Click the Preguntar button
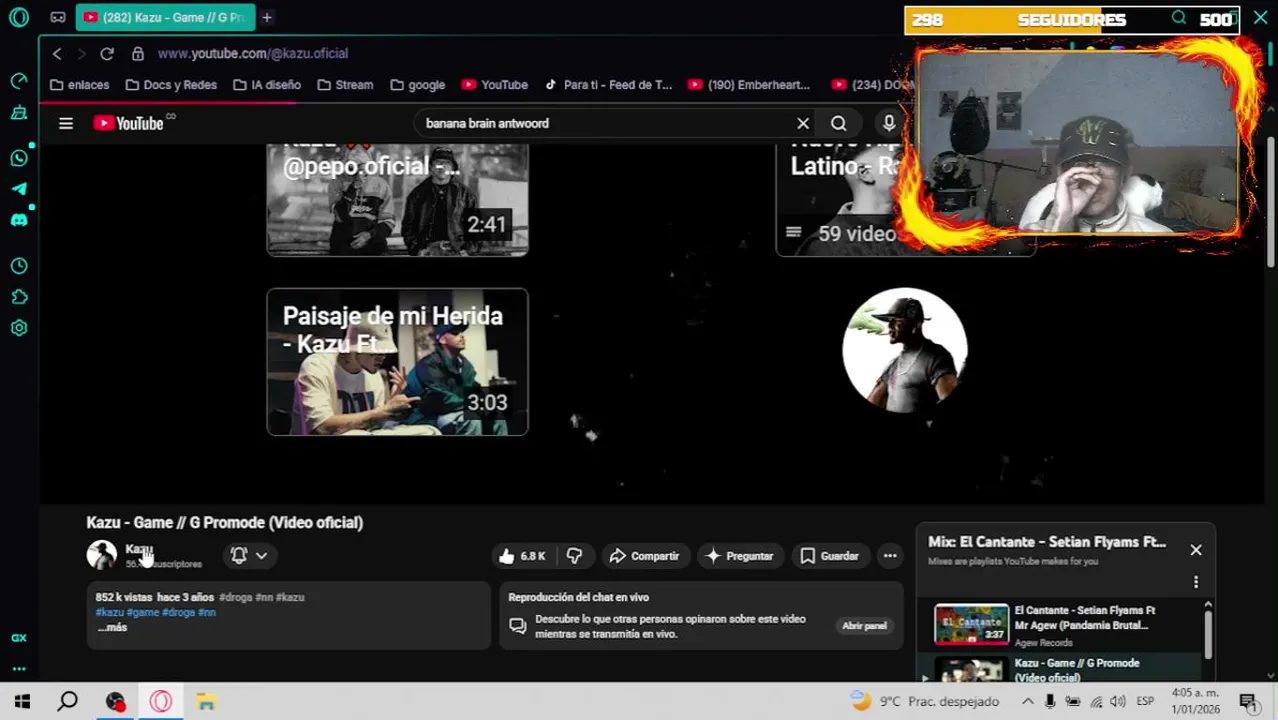 (x=739, y=556)
